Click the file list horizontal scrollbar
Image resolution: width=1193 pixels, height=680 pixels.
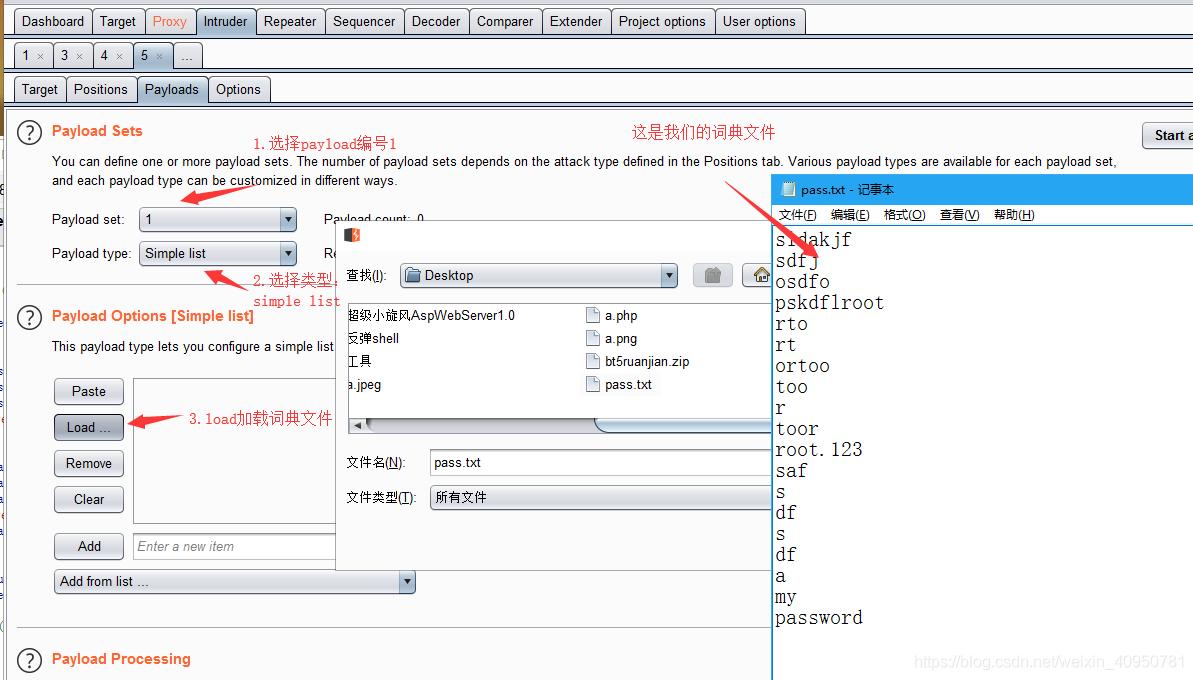[x=560, y=425]
